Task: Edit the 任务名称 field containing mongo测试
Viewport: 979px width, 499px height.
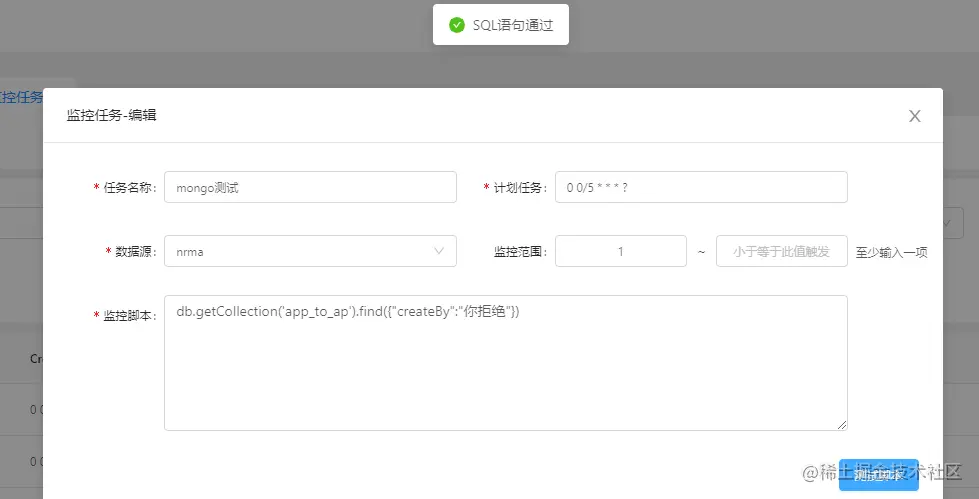Action: coord(310,187)
